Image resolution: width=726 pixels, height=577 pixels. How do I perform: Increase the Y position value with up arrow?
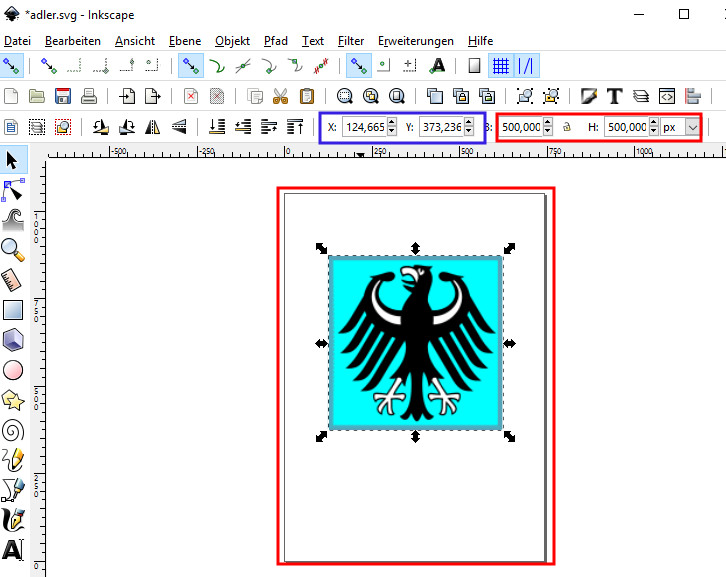(469, 122)
